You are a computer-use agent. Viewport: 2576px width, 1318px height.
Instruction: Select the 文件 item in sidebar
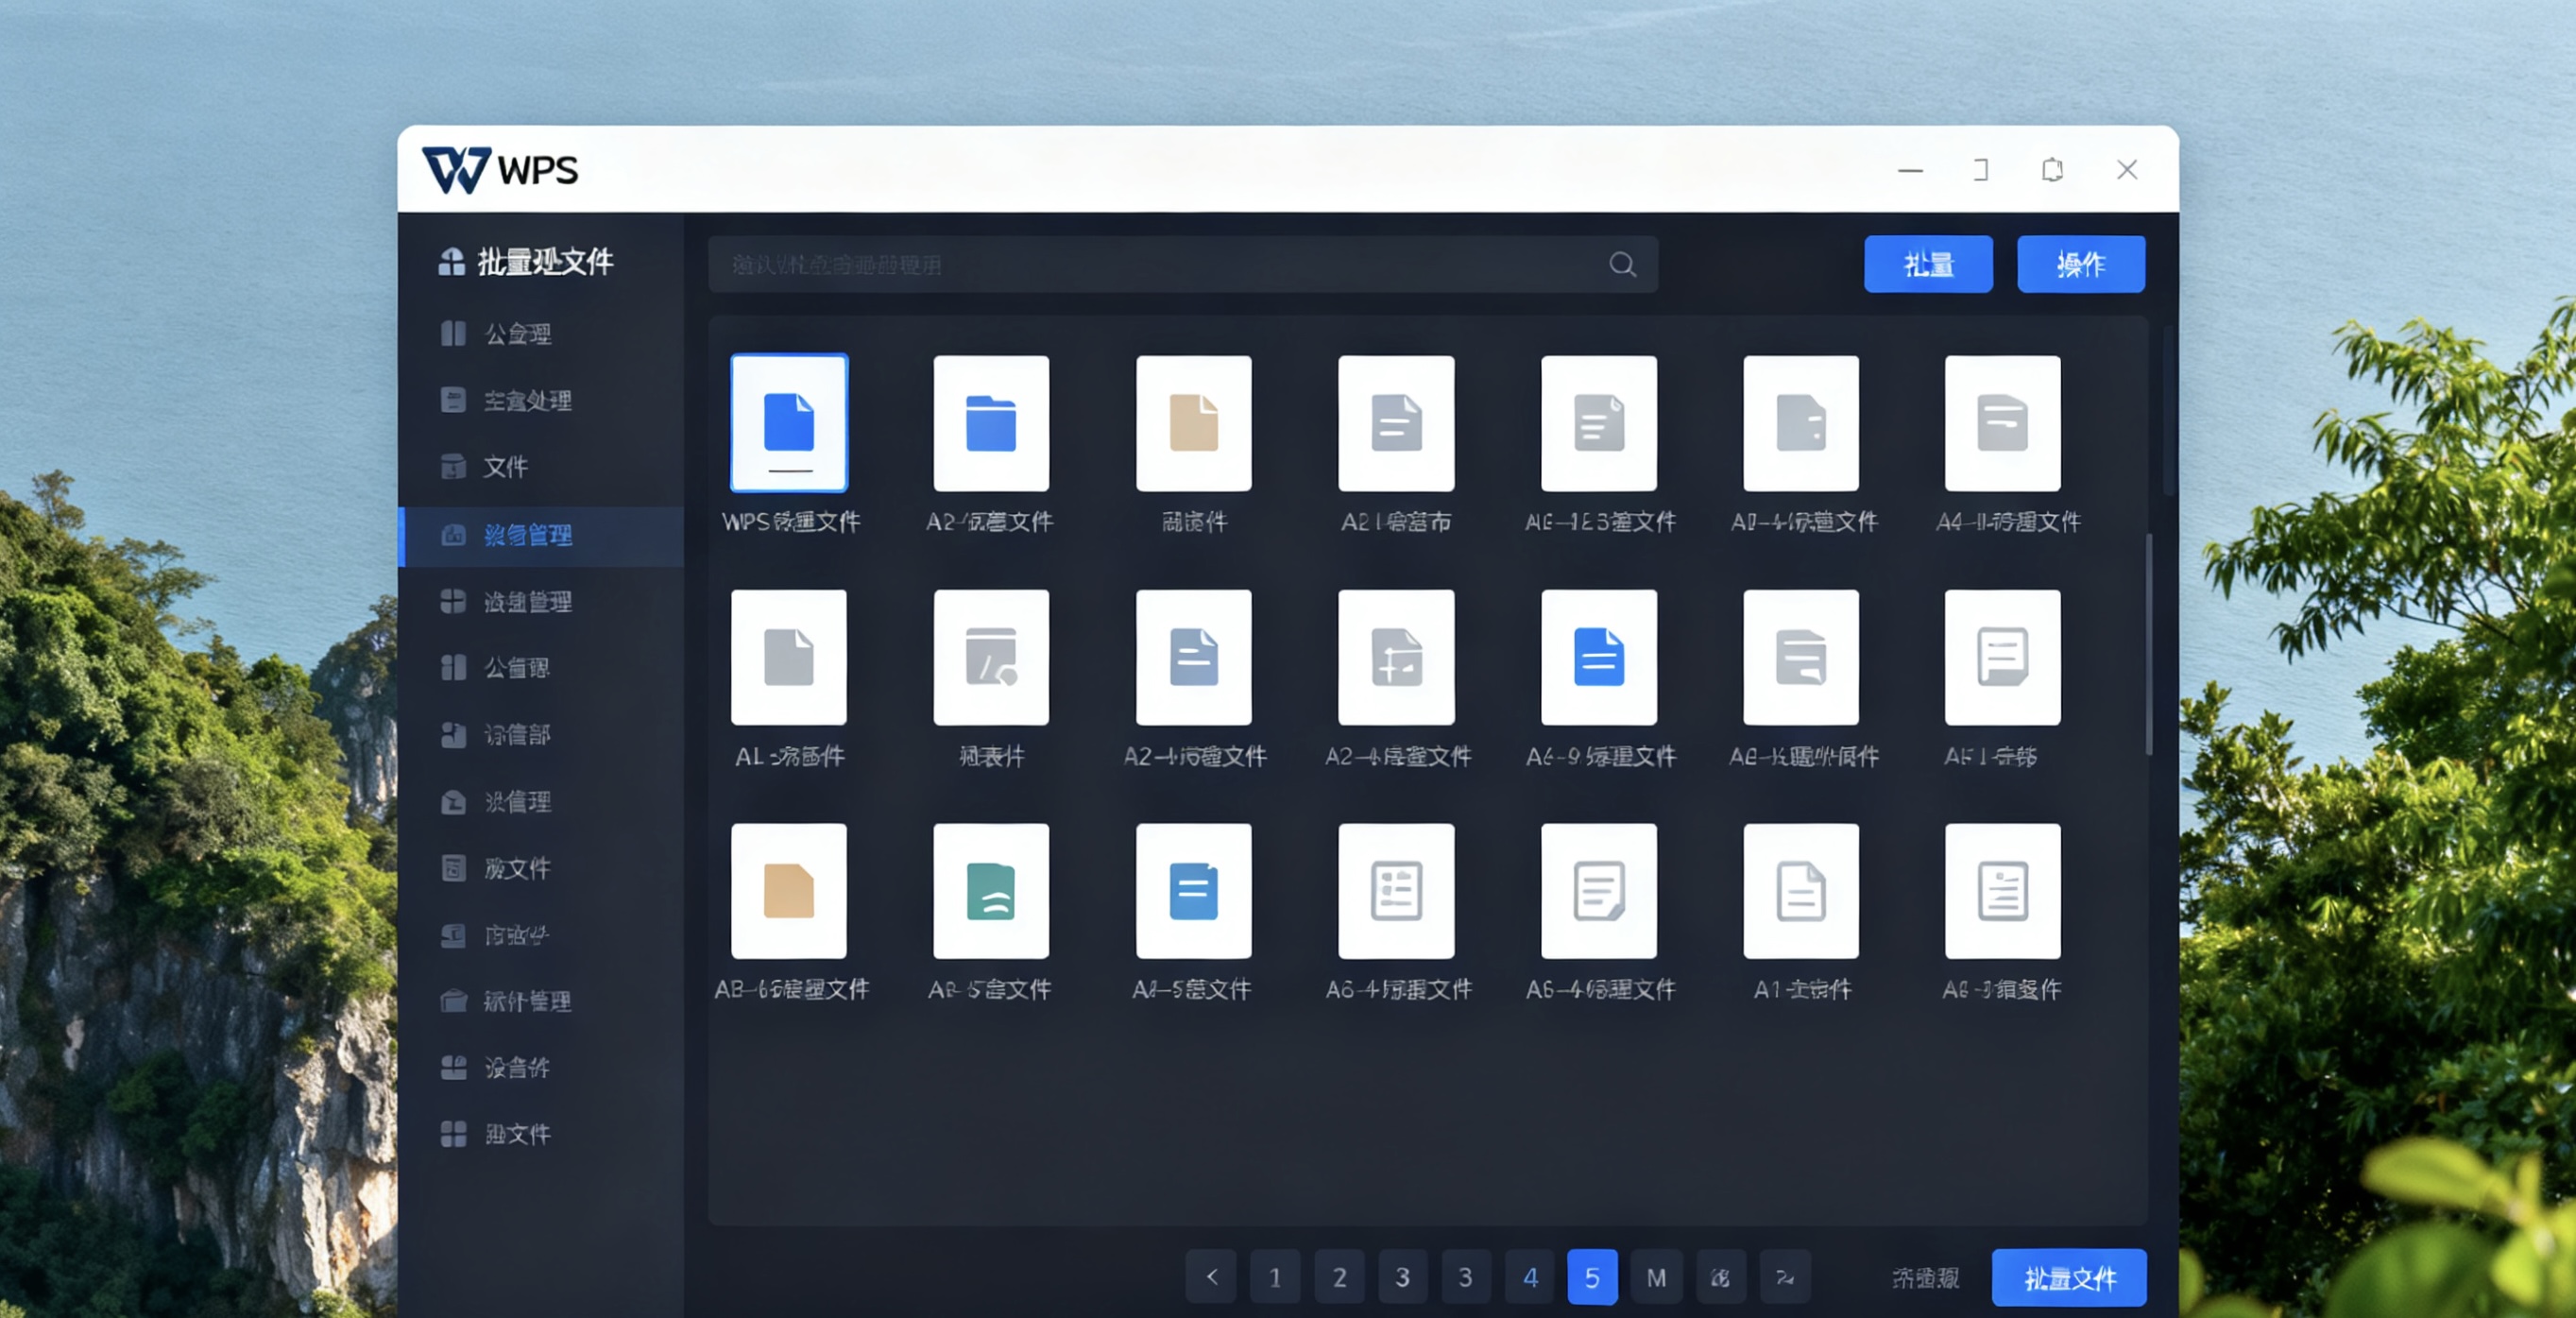pyautogui.click(x=505, y=467)
